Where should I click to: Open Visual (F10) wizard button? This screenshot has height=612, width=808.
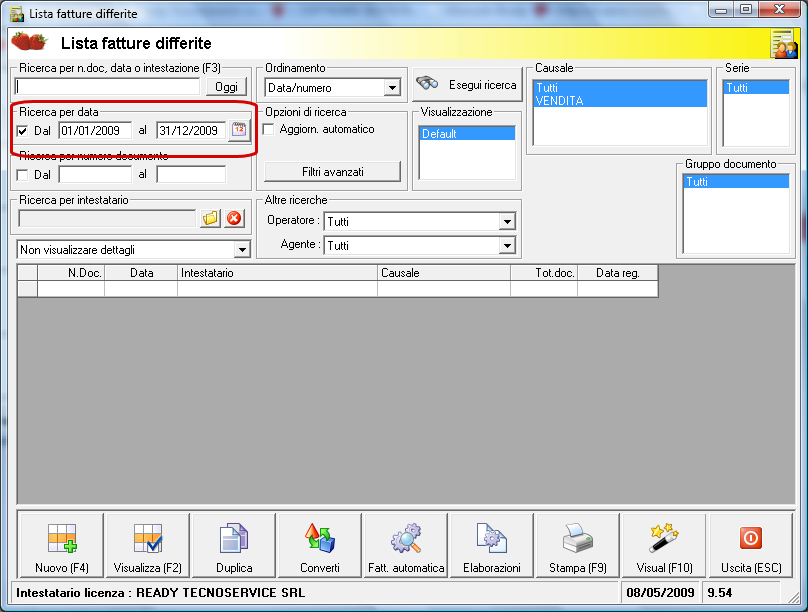[x=664, y=546]
